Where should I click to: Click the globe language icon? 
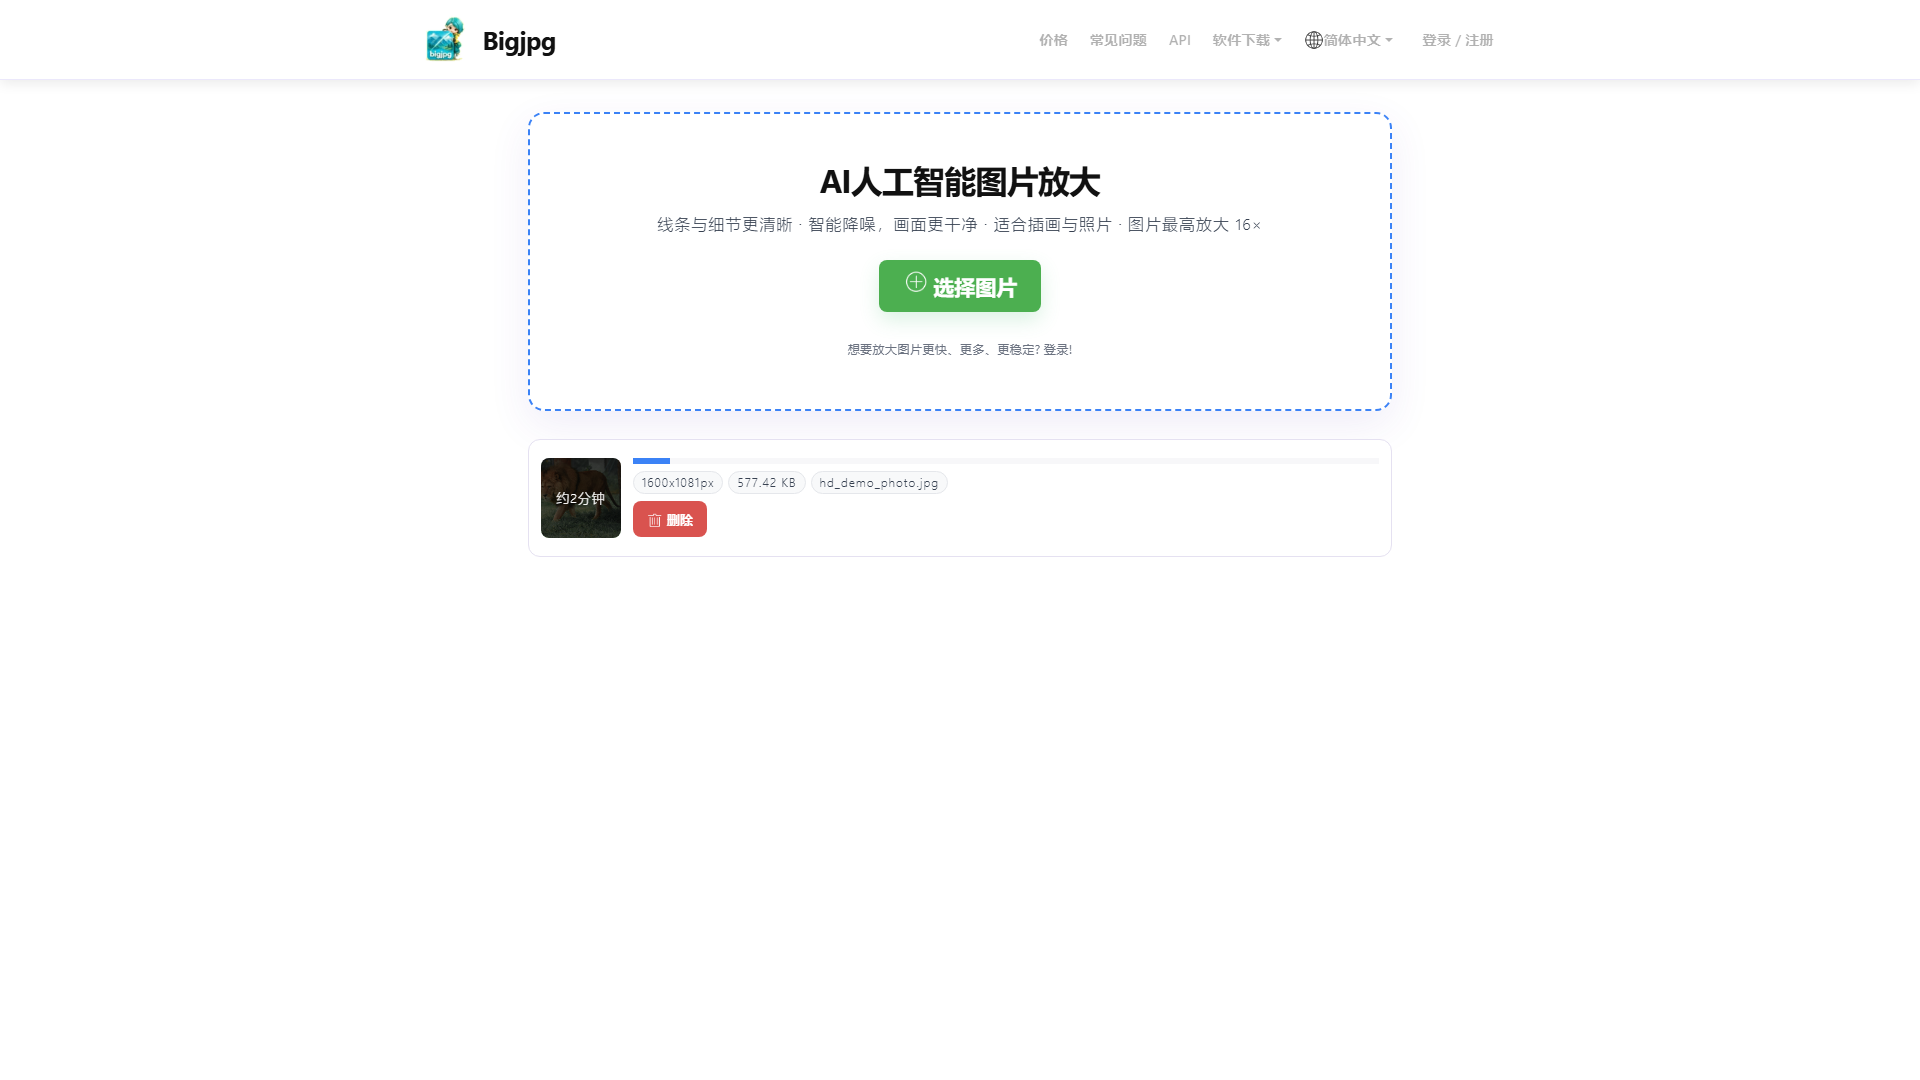click(x=1314, y=40)
